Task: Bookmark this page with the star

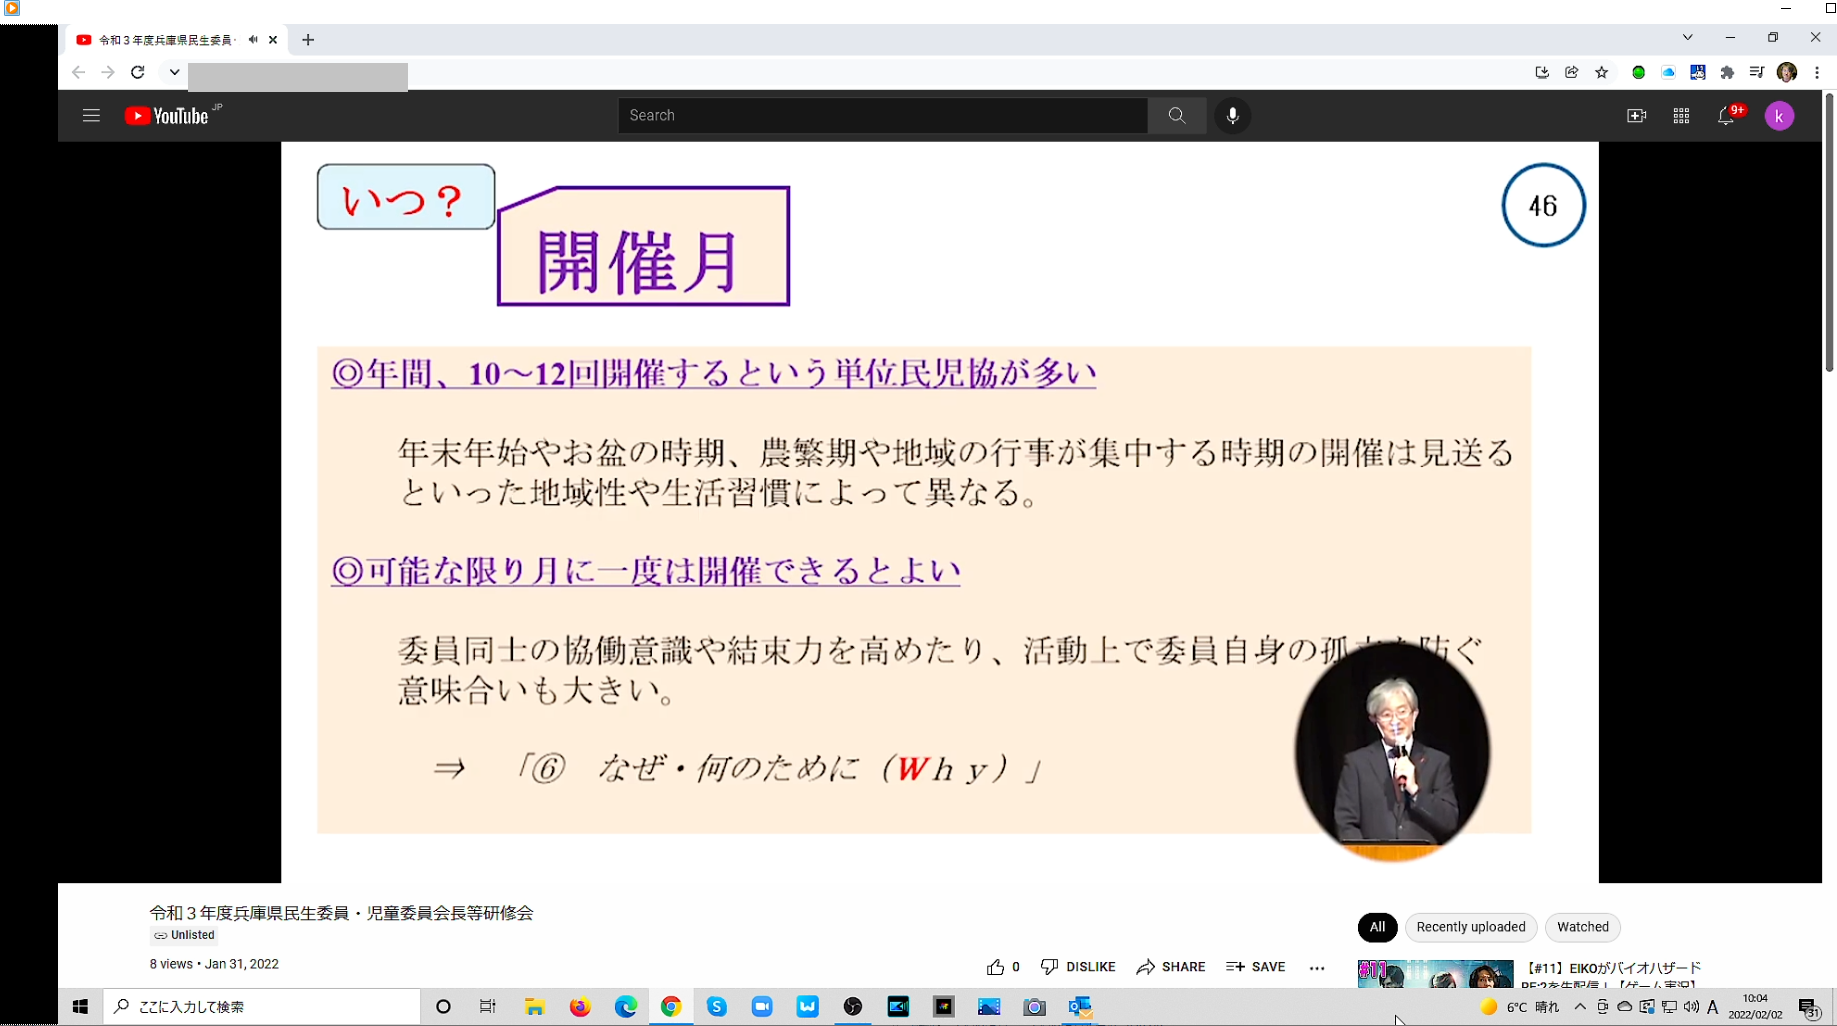Action: pyautogui.click(x=1602, y=72)
